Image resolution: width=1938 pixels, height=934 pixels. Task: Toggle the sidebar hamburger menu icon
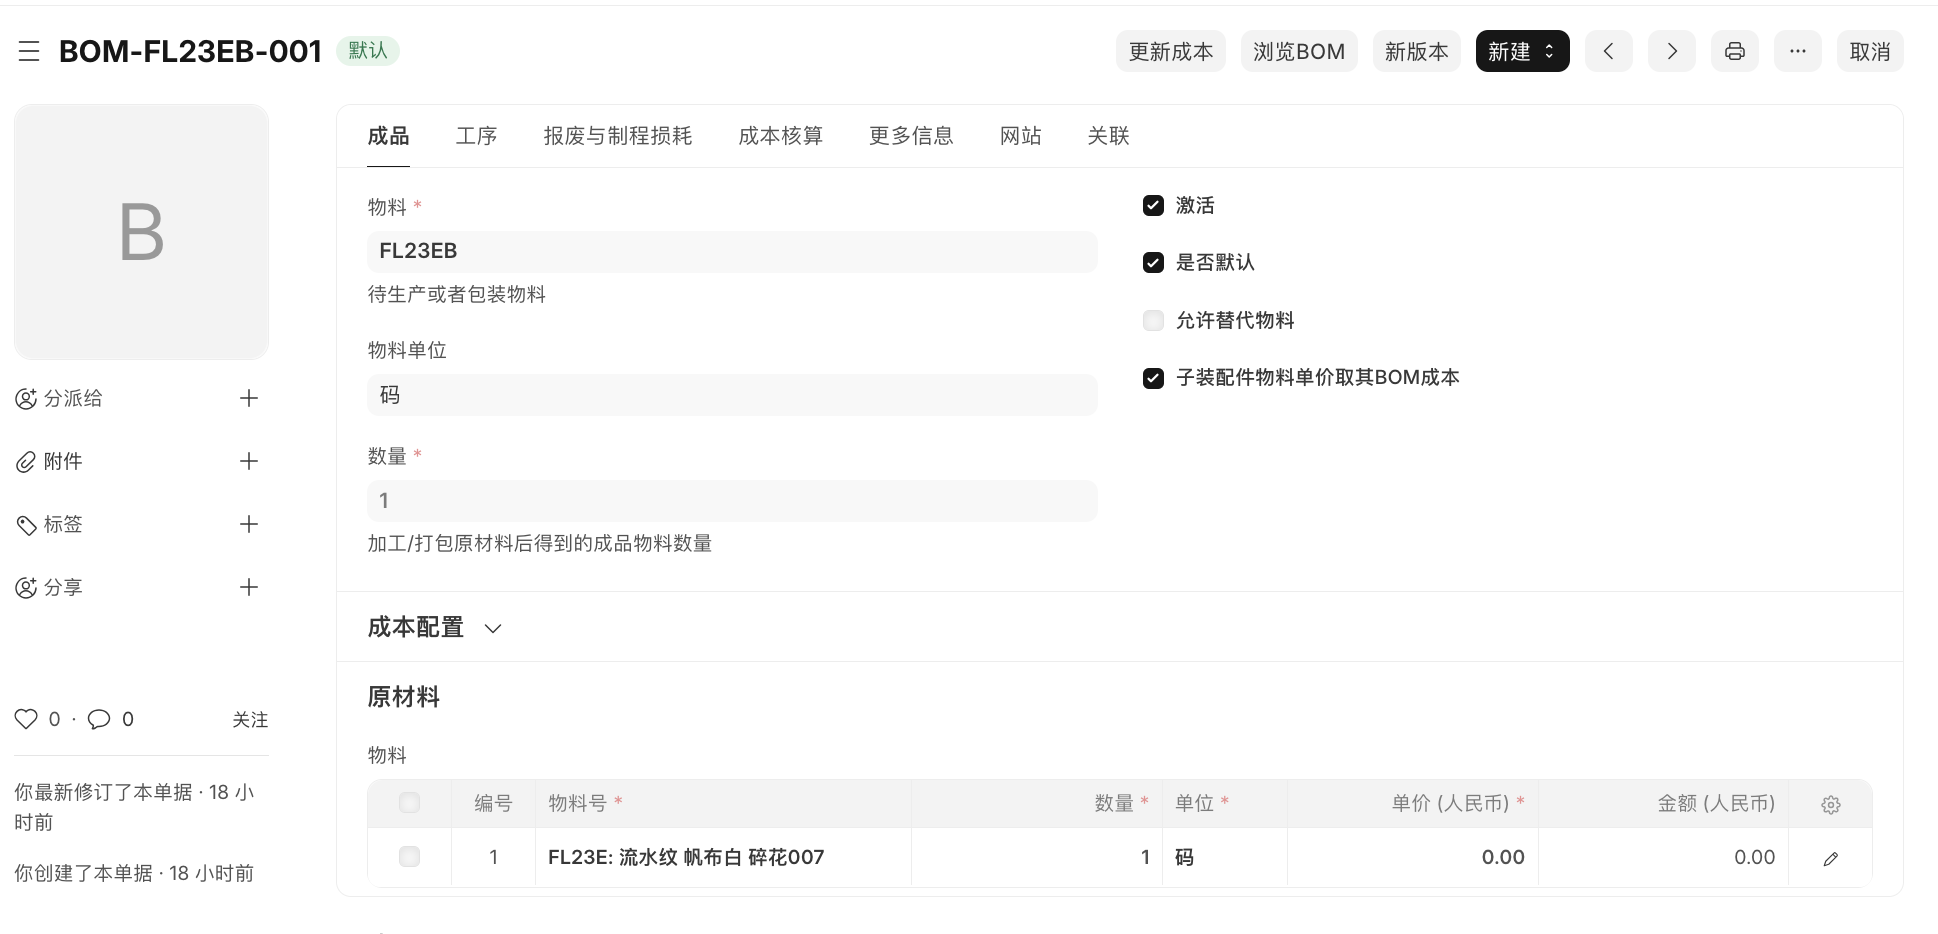click(29, 52)
